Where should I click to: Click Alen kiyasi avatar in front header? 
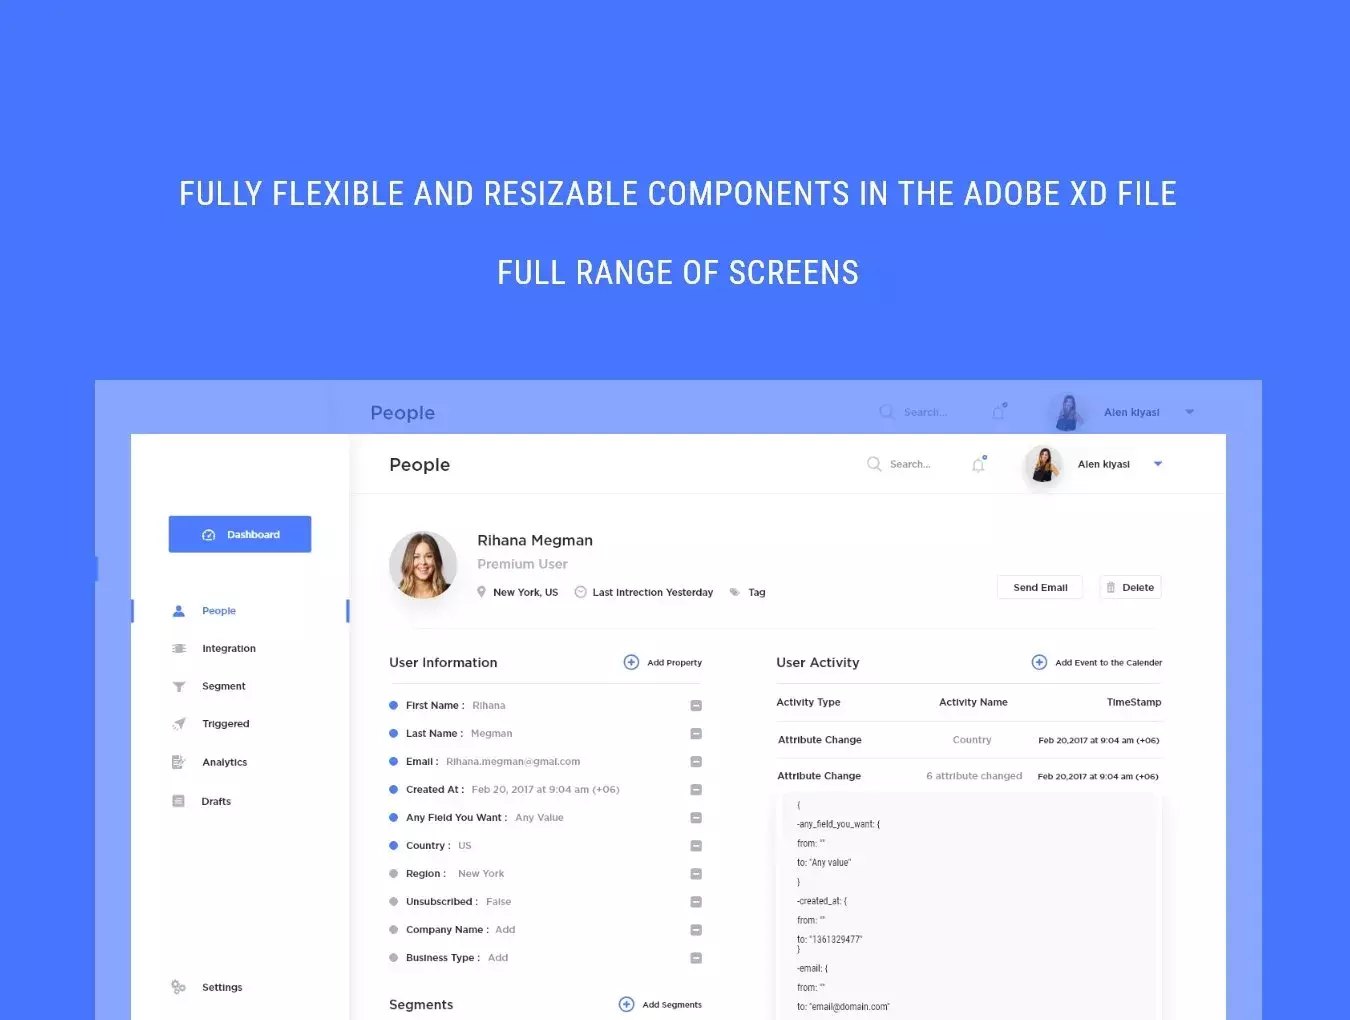pos(1044,465)
